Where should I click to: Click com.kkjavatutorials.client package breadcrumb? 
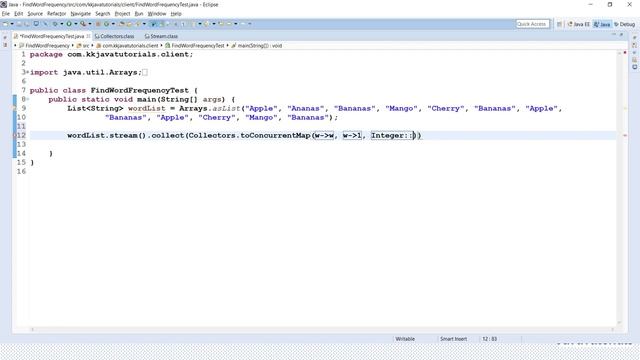[x=127, y=46]
